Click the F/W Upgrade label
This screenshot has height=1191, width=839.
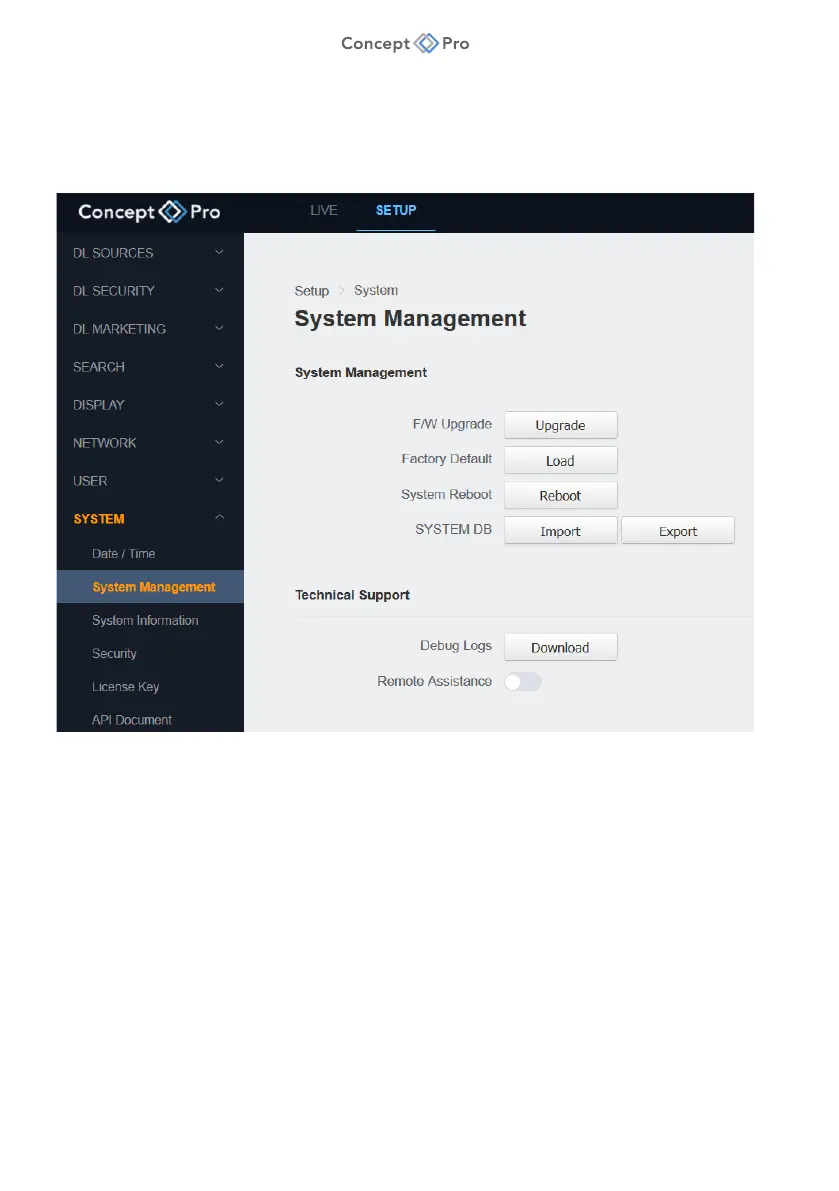(x=453, y=424)
